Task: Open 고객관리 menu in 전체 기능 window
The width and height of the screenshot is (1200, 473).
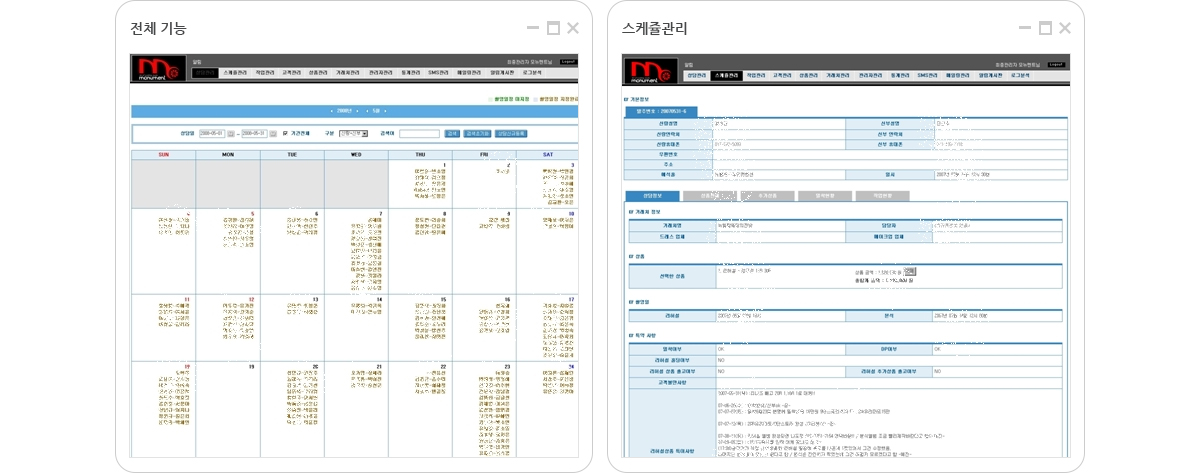Action: pyautogui.click(x=291, y=73)
